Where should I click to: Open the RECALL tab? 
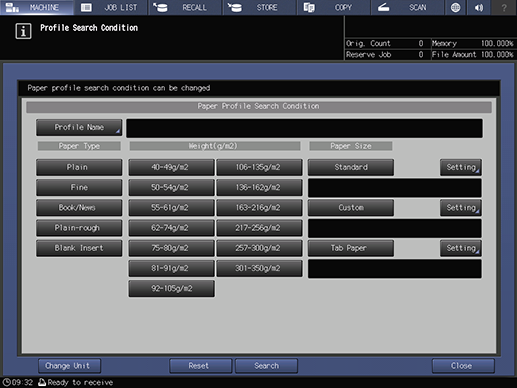point(185,7)
